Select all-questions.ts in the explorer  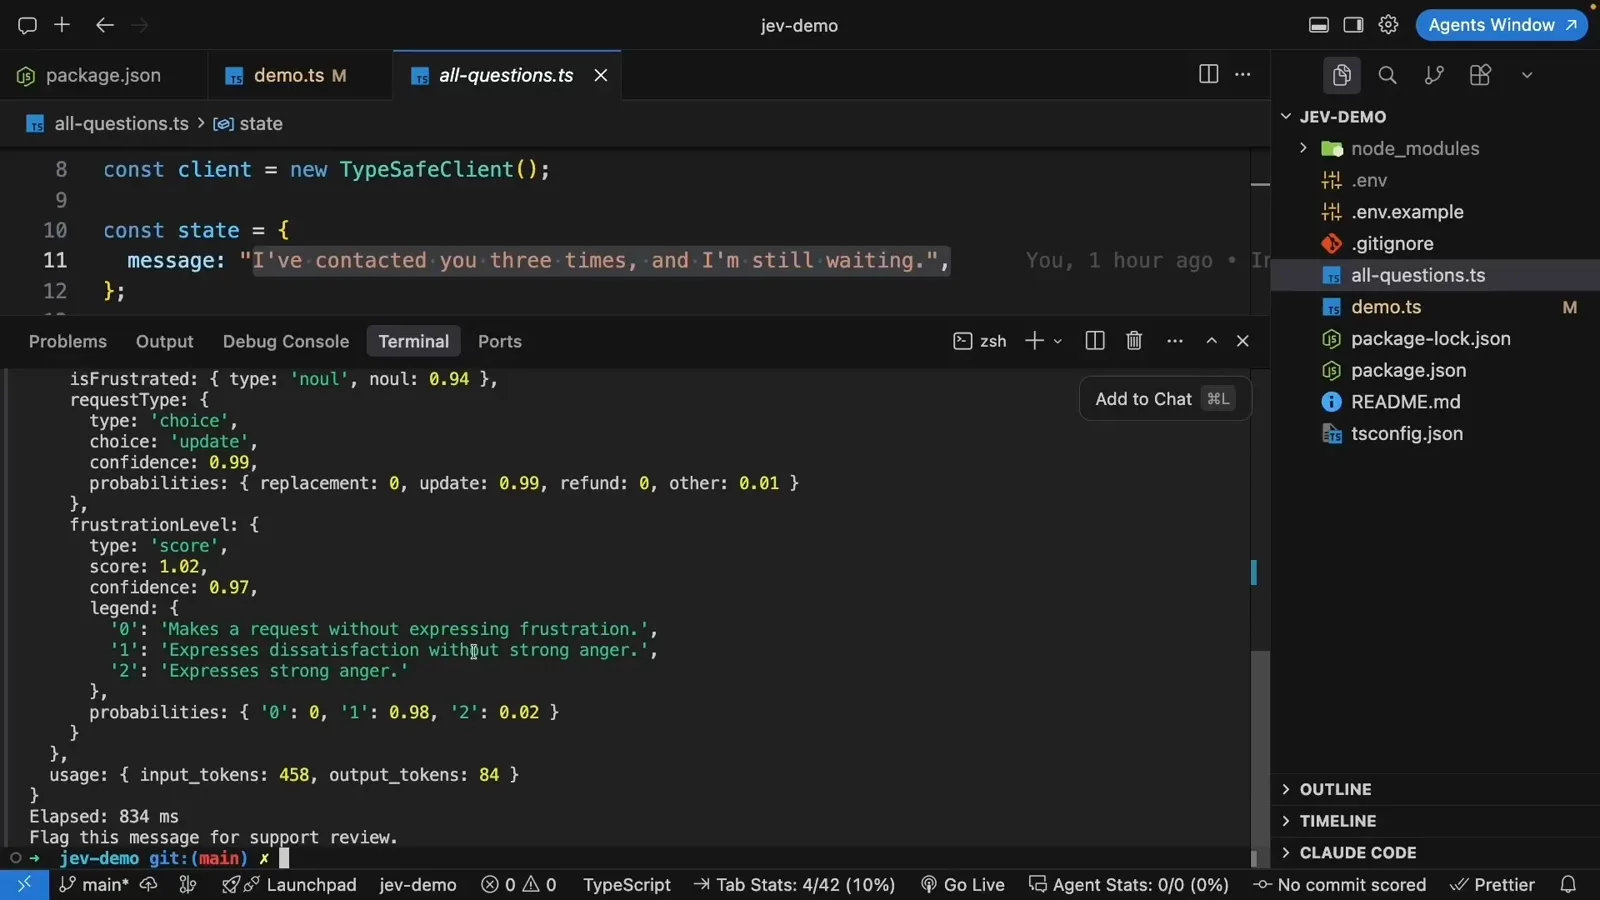(x=1435, y=275)
